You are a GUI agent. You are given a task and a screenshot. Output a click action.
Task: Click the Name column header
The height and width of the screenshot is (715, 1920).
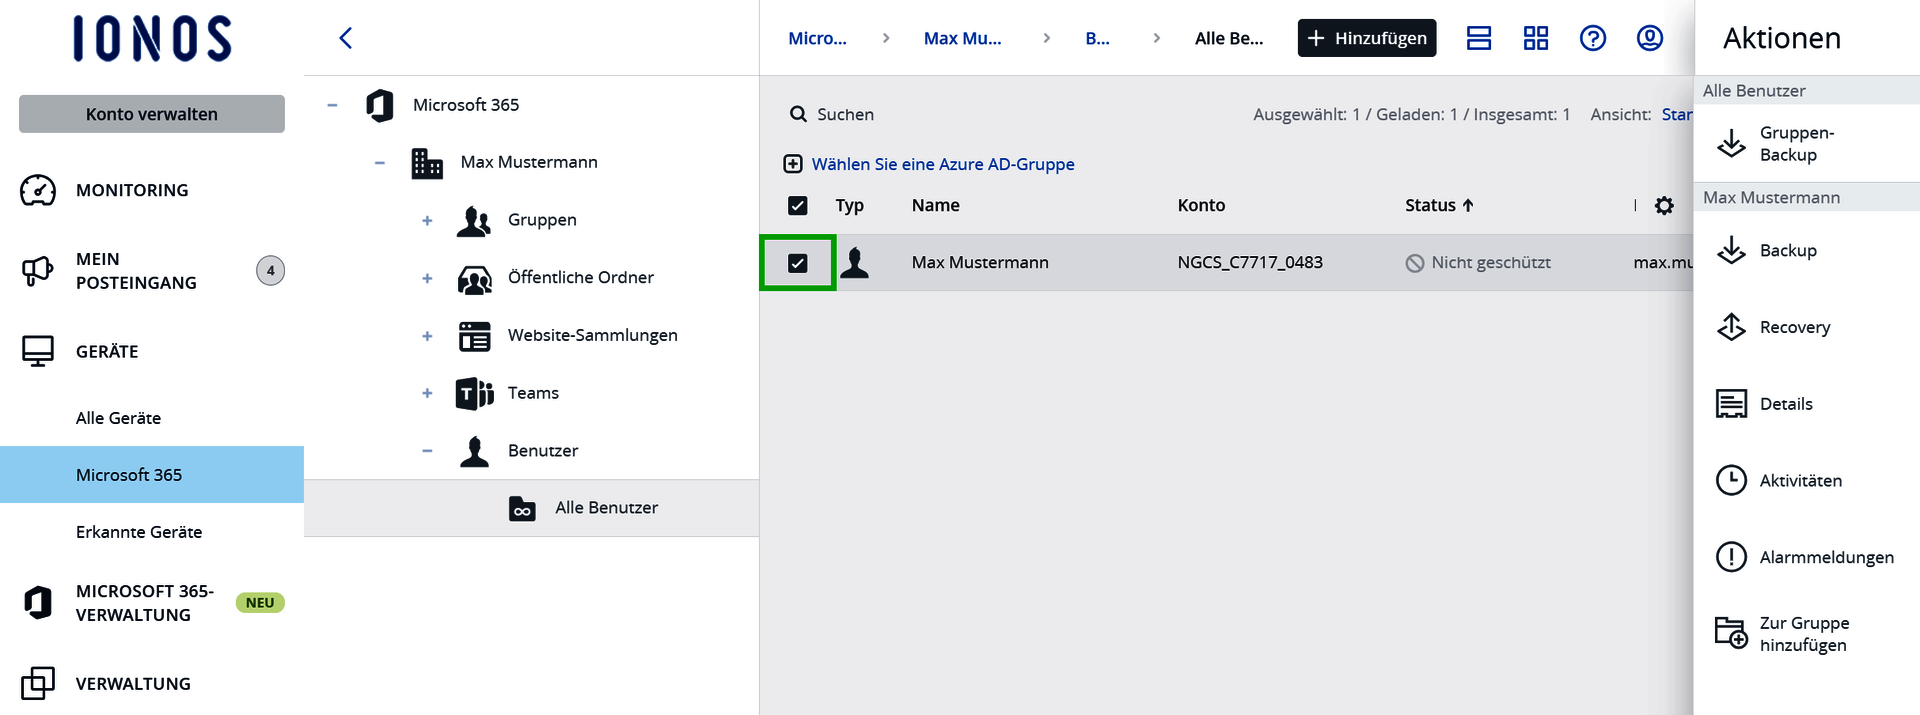point(935,205)
